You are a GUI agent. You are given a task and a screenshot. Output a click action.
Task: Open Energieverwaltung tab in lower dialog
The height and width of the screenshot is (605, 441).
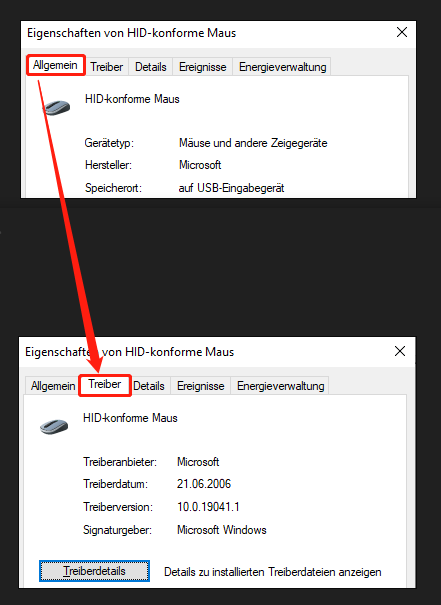click(x=280, y=386)
